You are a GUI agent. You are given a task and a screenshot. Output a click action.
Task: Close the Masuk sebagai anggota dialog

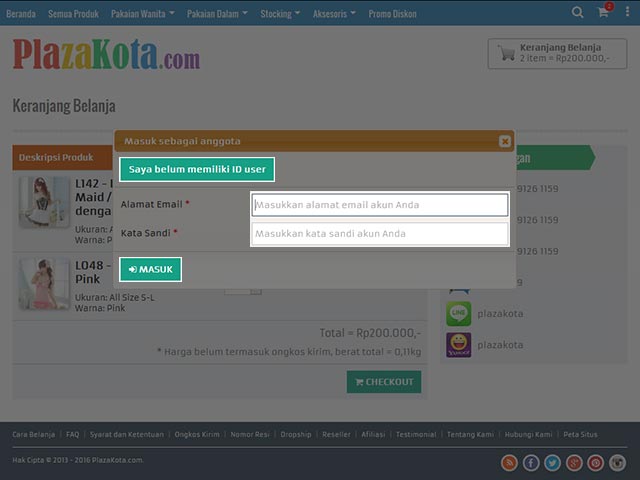[x=505, y=142]
